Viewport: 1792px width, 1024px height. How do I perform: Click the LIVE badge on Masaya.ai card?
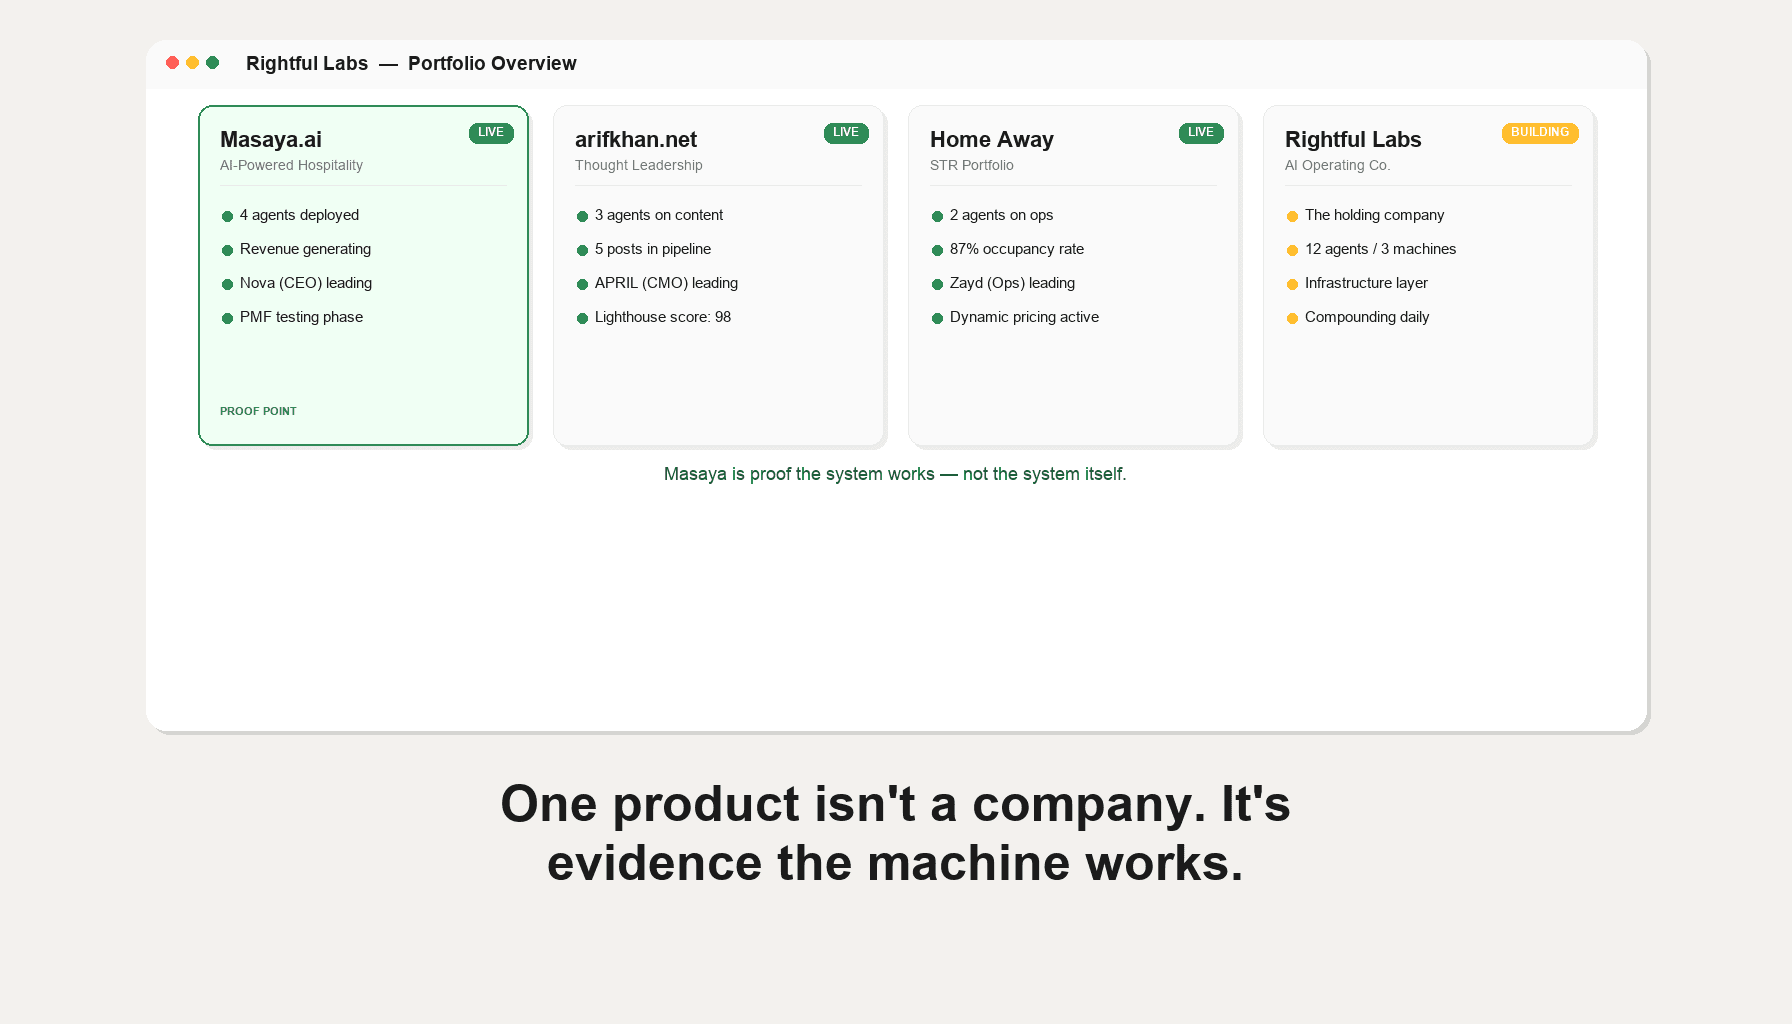coord(491,133)
